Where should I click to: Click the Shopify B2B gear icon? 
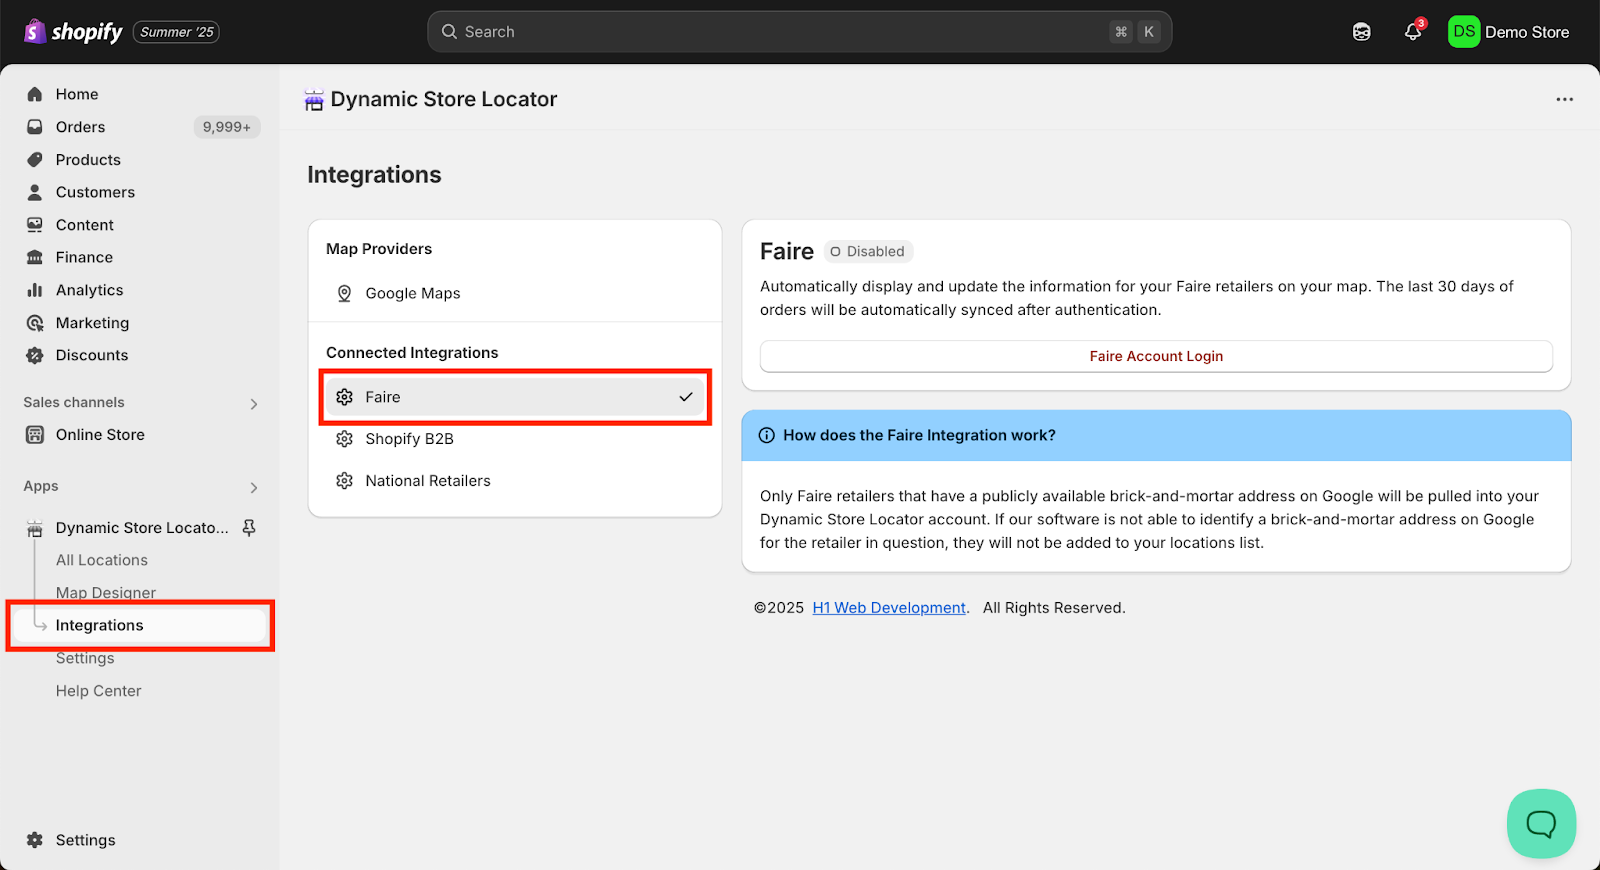tap(344, 439)
